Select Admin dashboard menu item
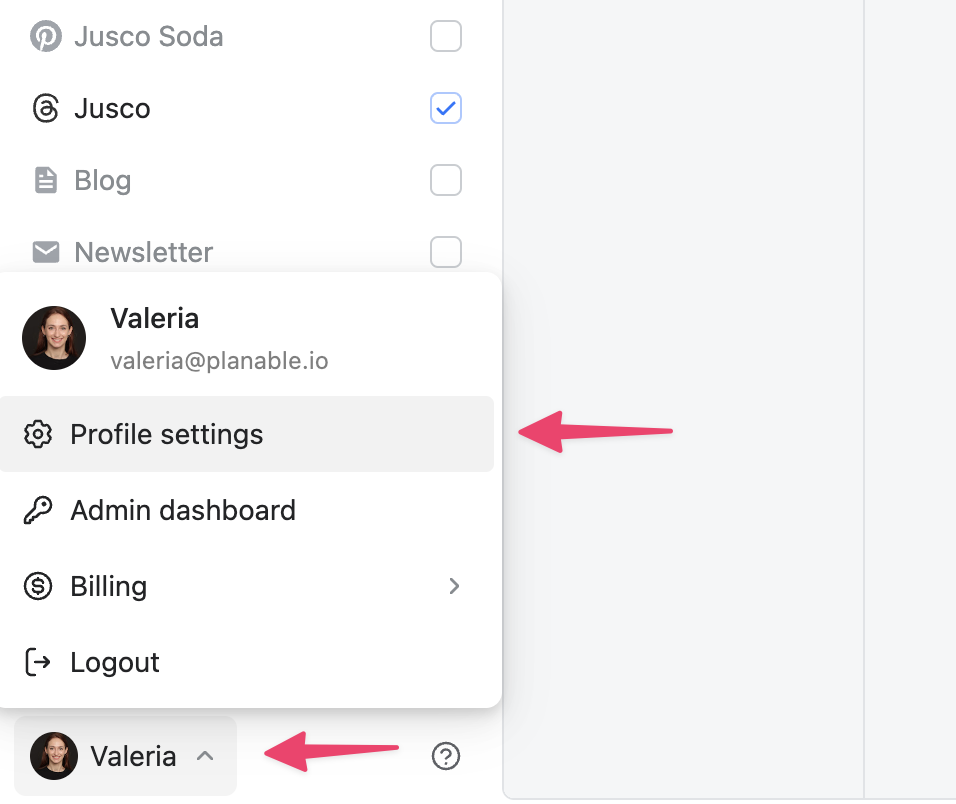 (x=182, y=510)
